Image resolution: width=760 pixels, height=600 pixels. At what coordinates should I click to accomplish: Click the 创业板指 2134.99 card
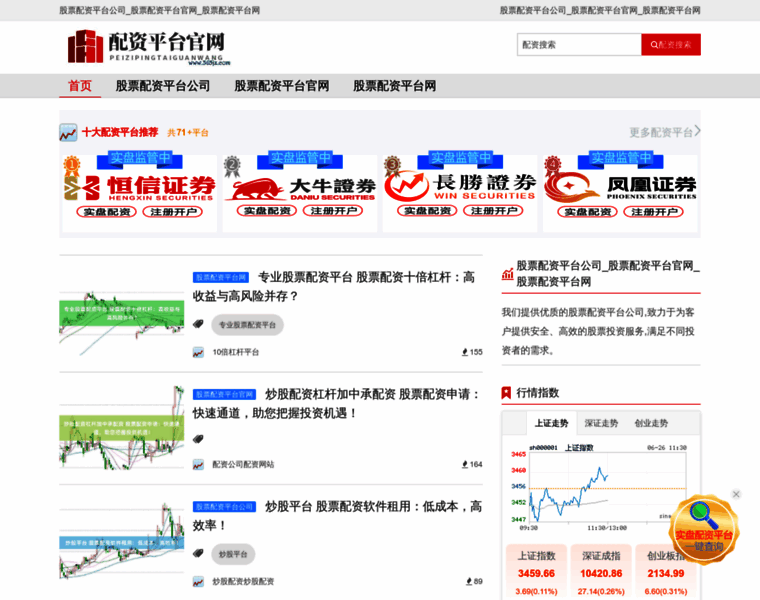pos(666,572)
